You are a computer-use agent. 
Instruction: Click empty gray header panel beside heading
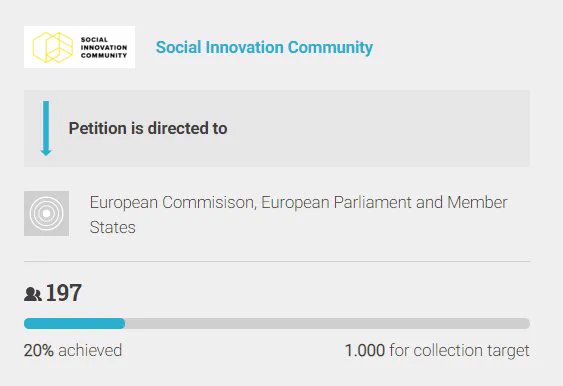point(377,128)
